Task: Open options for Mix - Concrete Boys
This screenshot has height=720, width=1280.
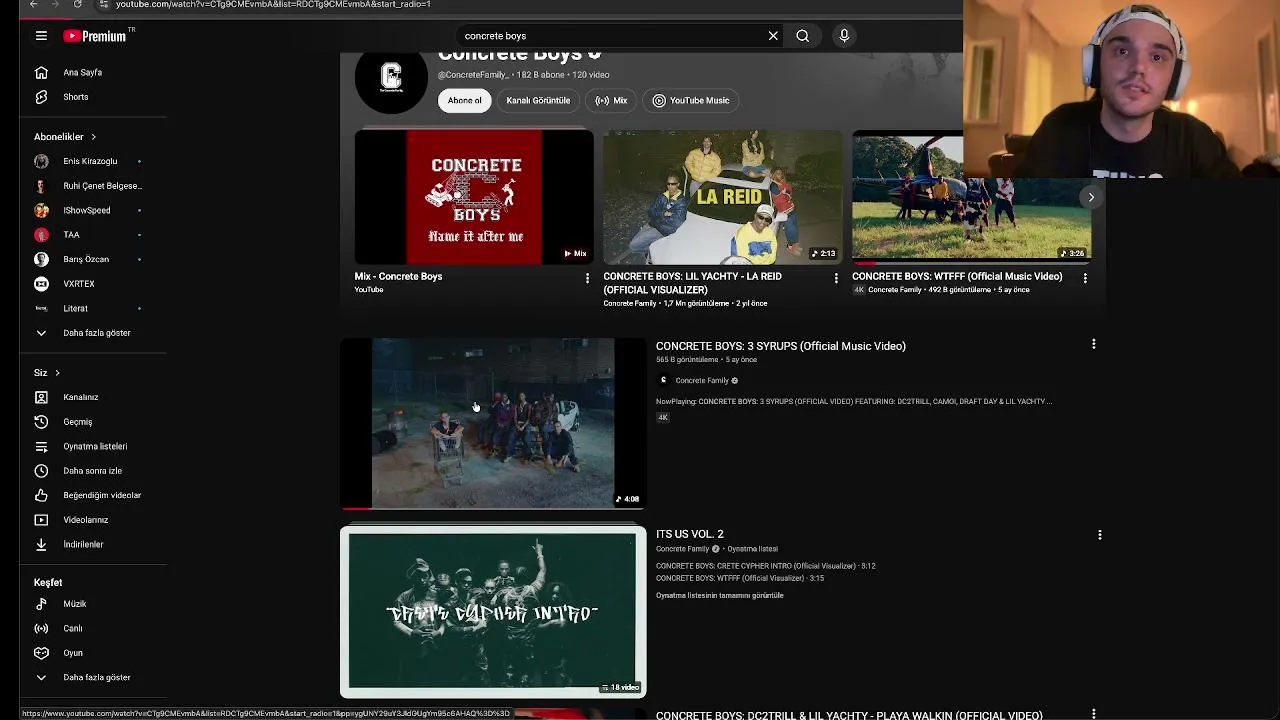Action: pos(587,278)
